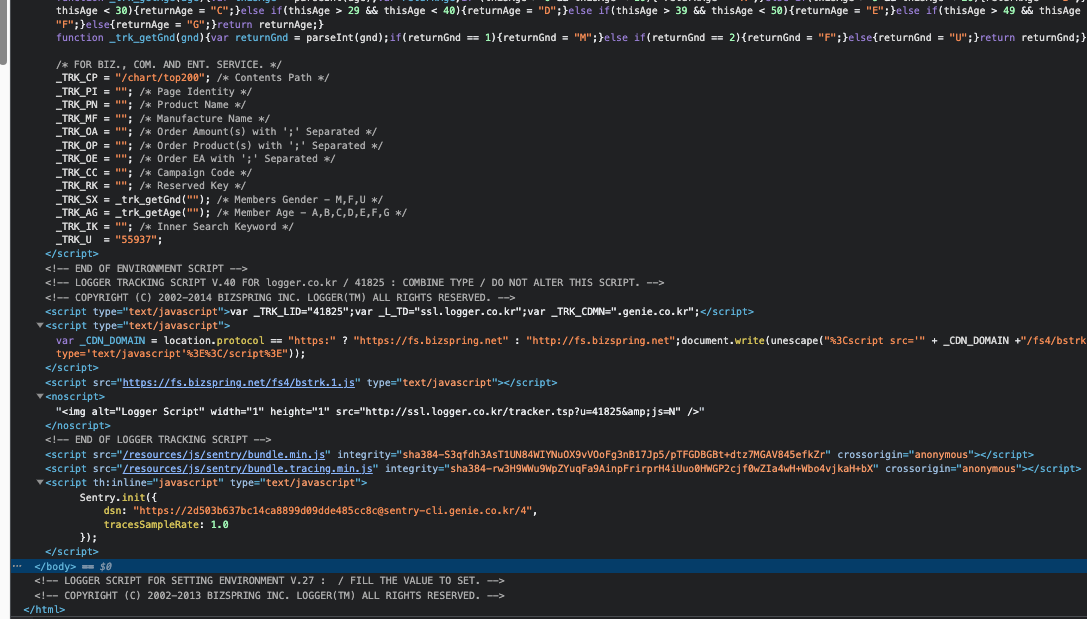
Task: Click the function _trk_getGnd(gnd) code line
Action: pos(571,37)
